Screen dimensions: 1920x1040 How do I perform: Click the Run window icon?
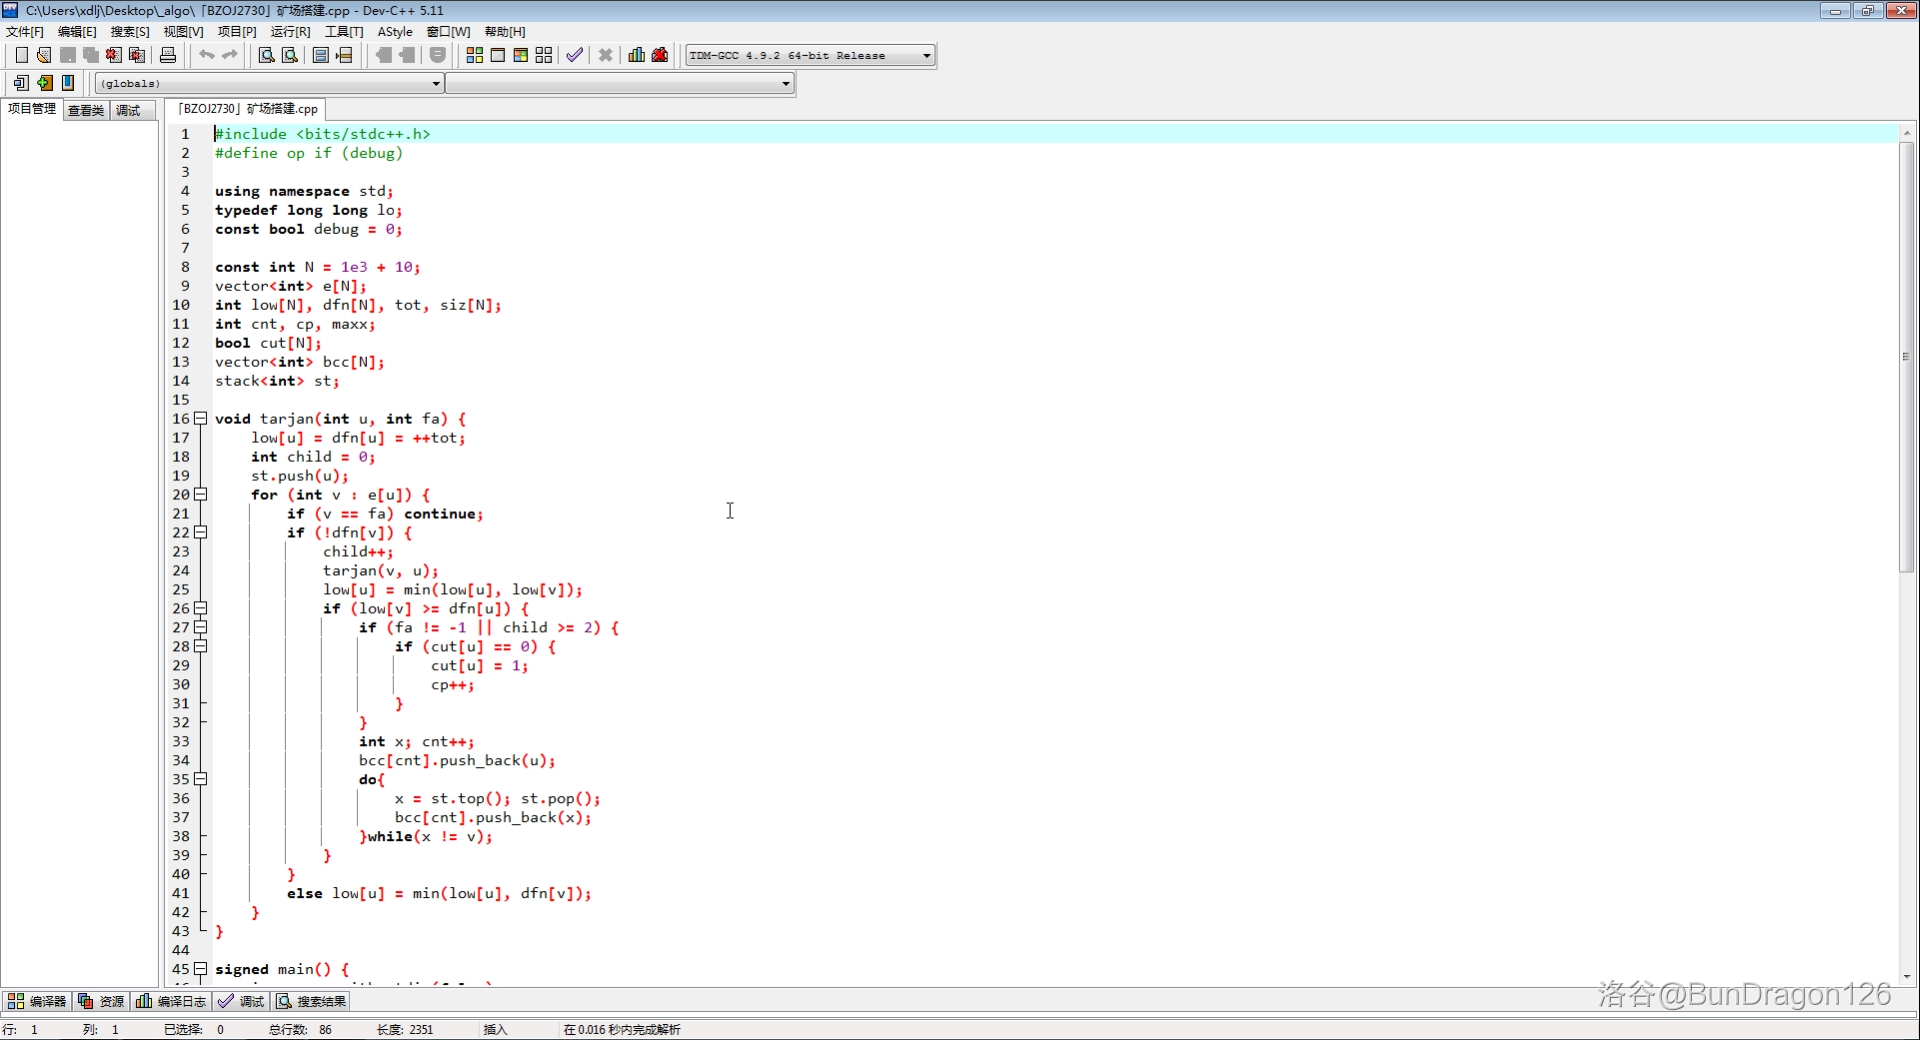[x=498, y=55]
